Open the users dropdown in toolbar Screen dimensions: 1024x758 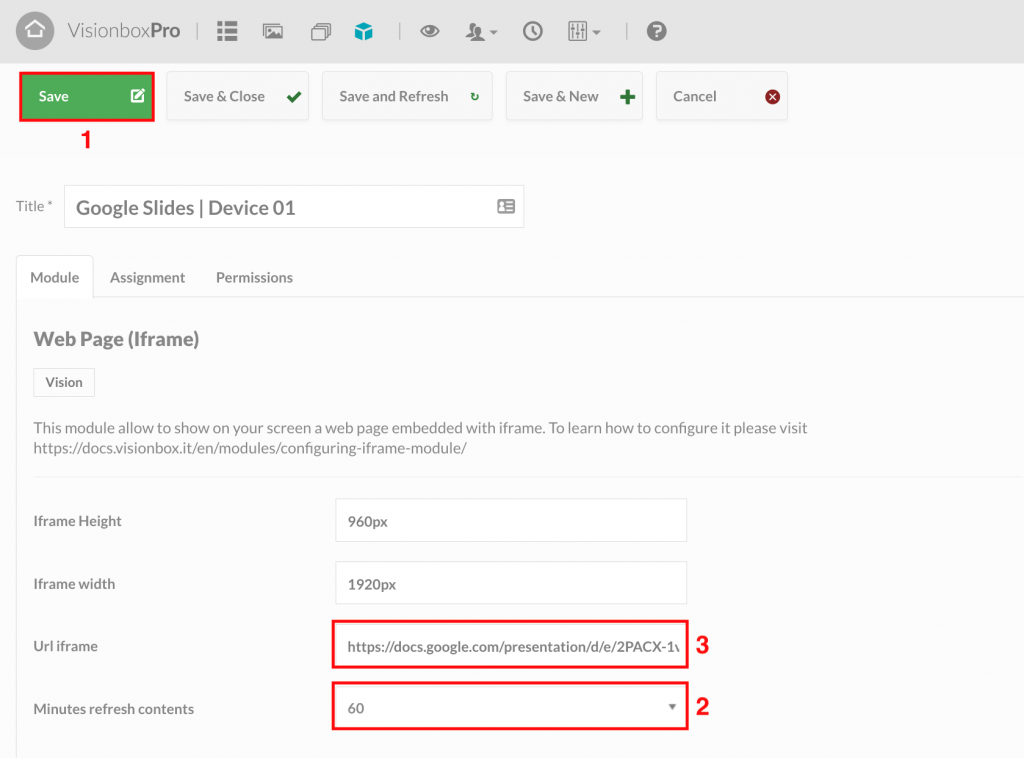(481, 31)
